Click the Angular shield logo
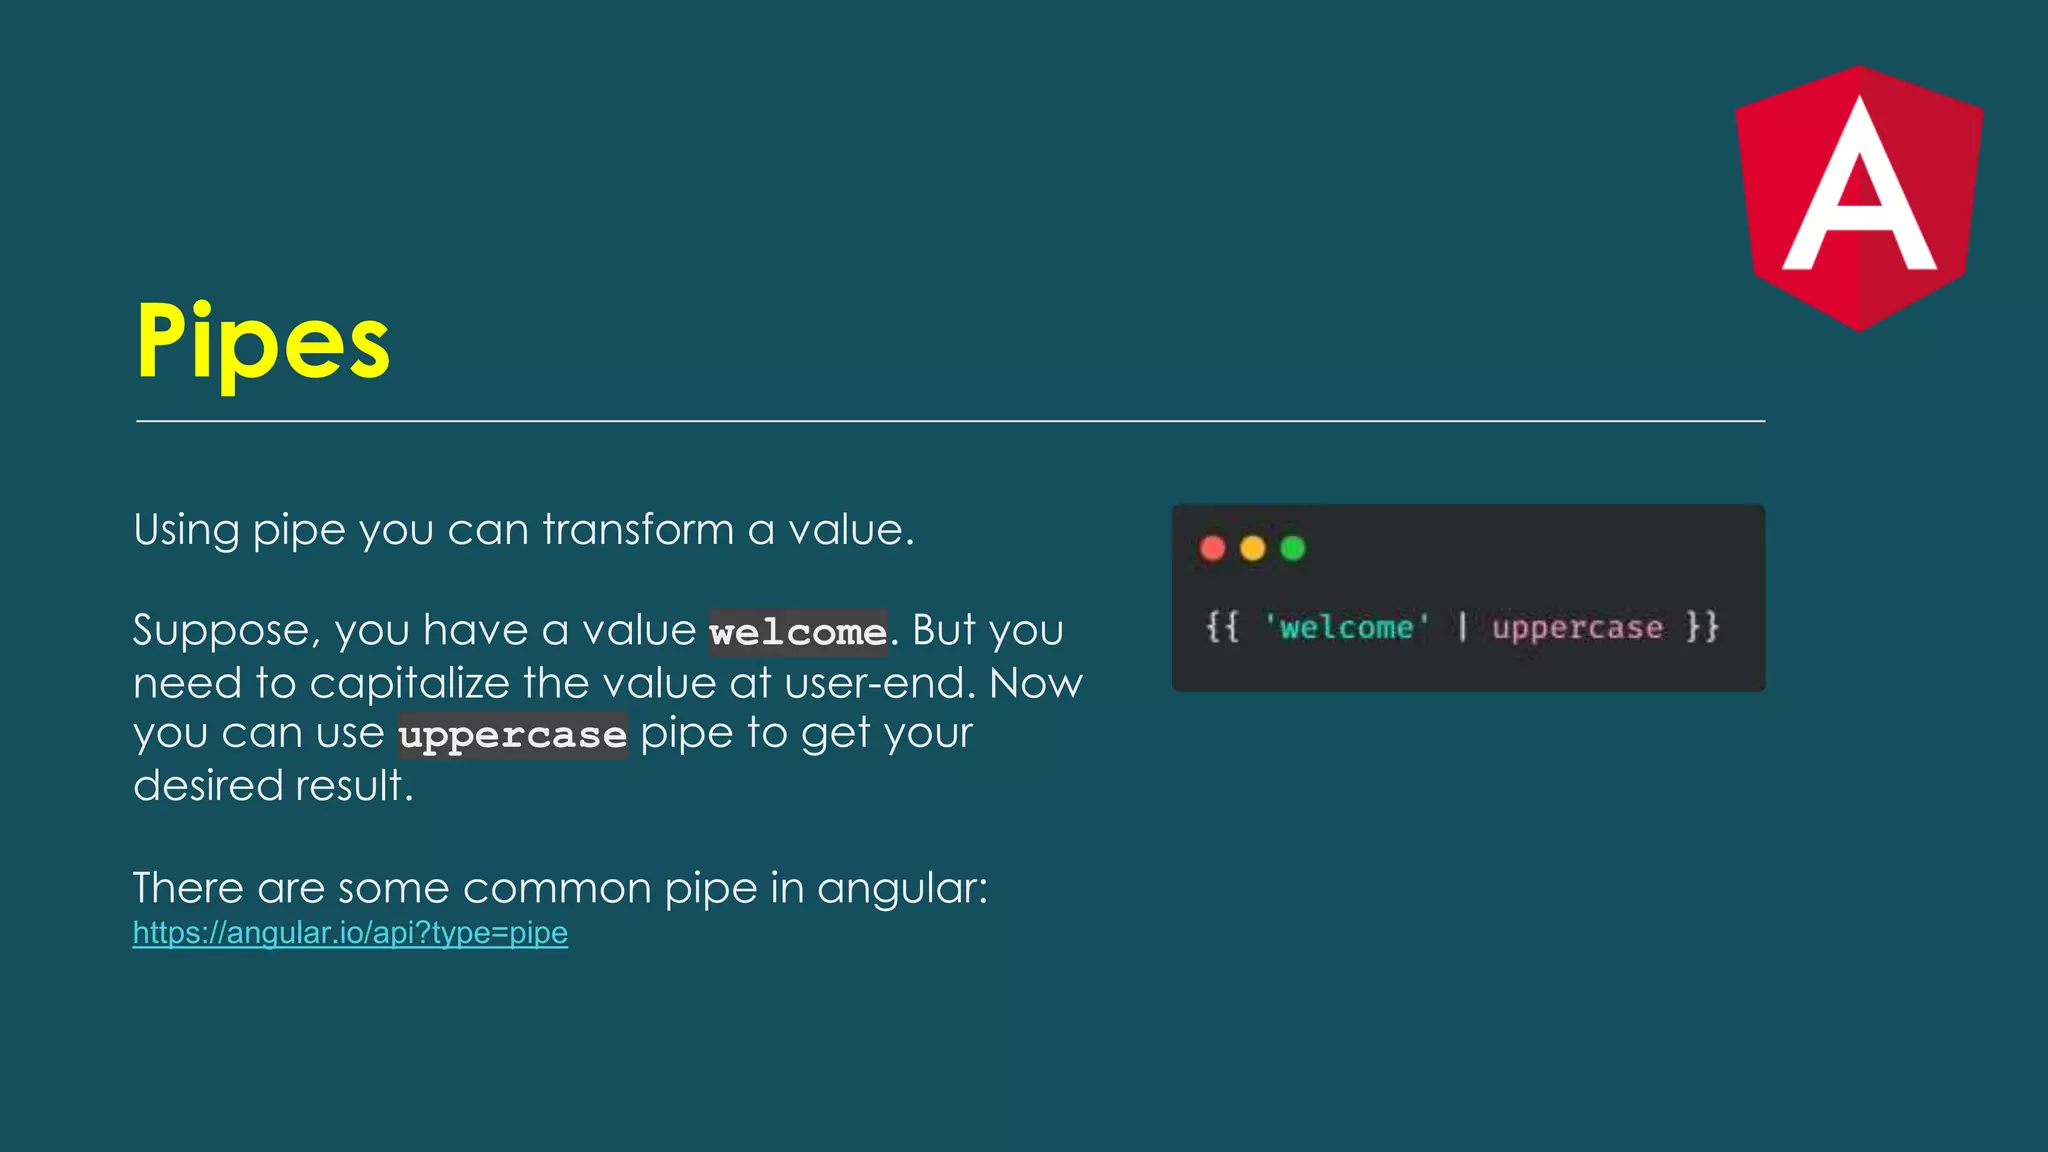Image resolution: width=2048 pixels, height=1152 pixels. 1858,198
